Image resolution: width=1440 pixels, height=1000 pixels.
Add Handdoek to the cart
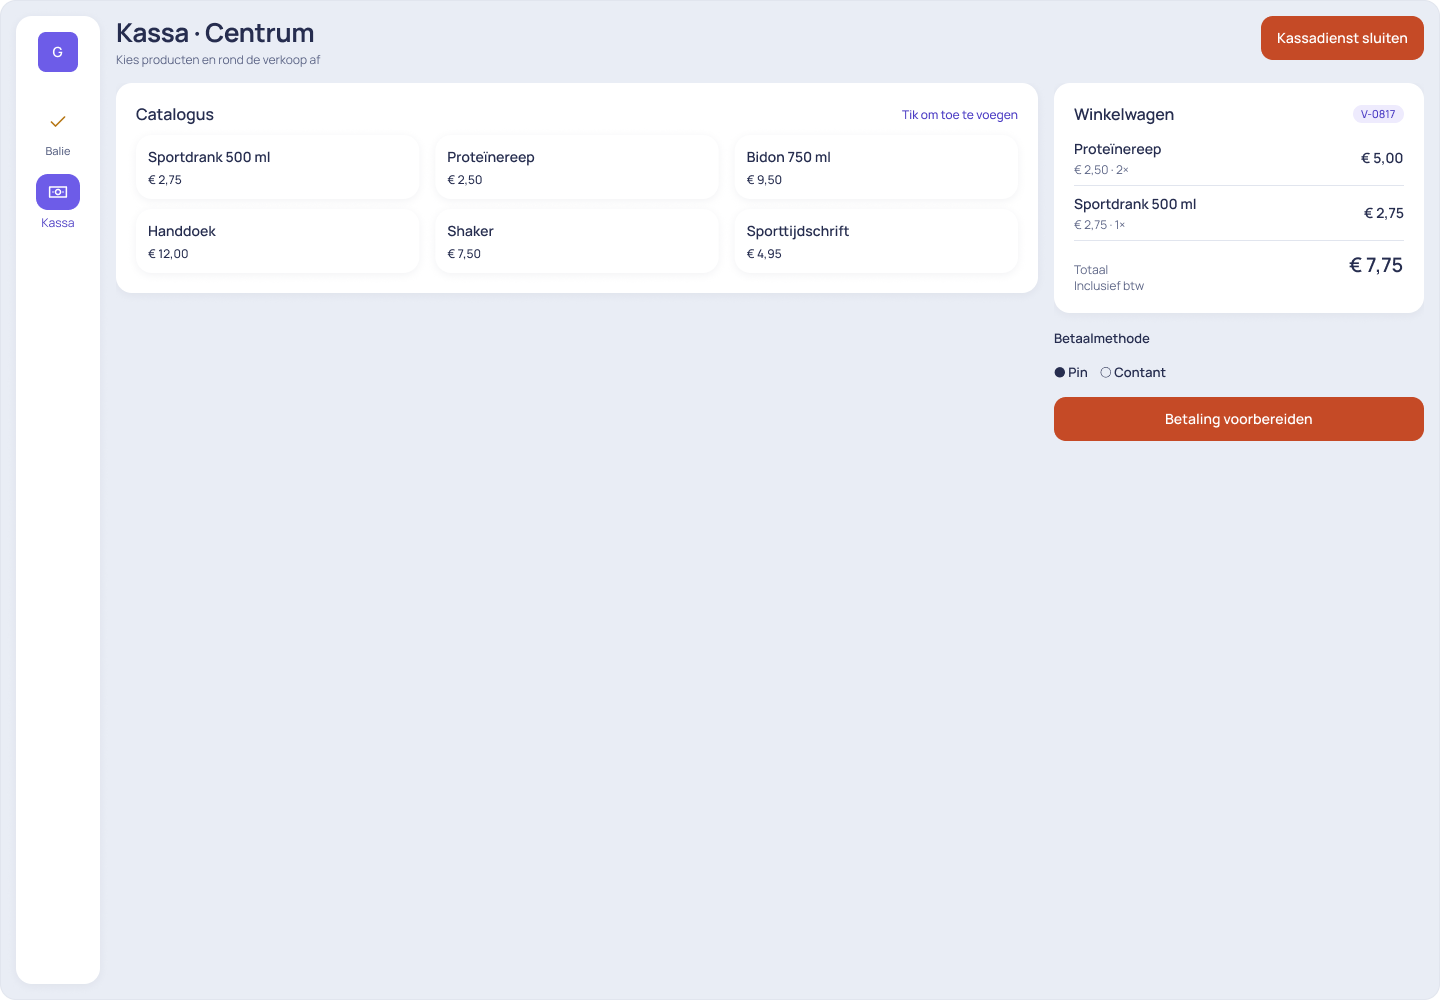tap(278, 241)
